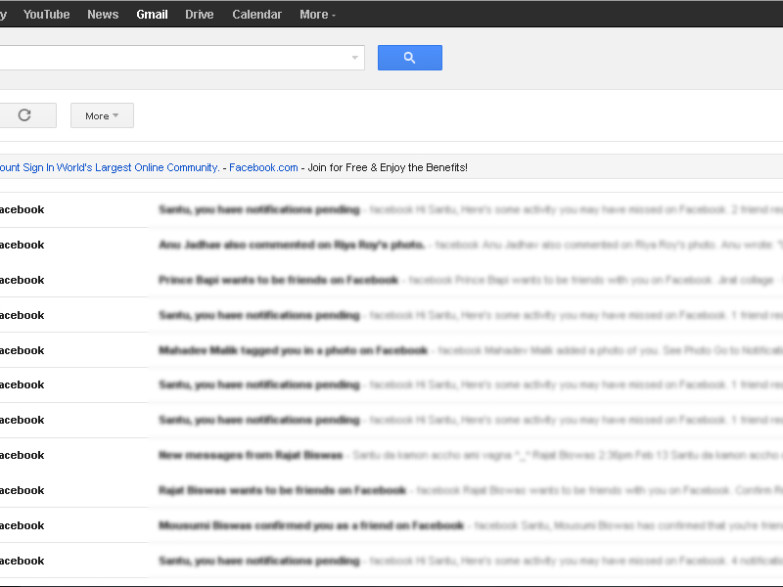
Task: Open search options dropdown arrow in search box
Action: [x=355, y=57]
